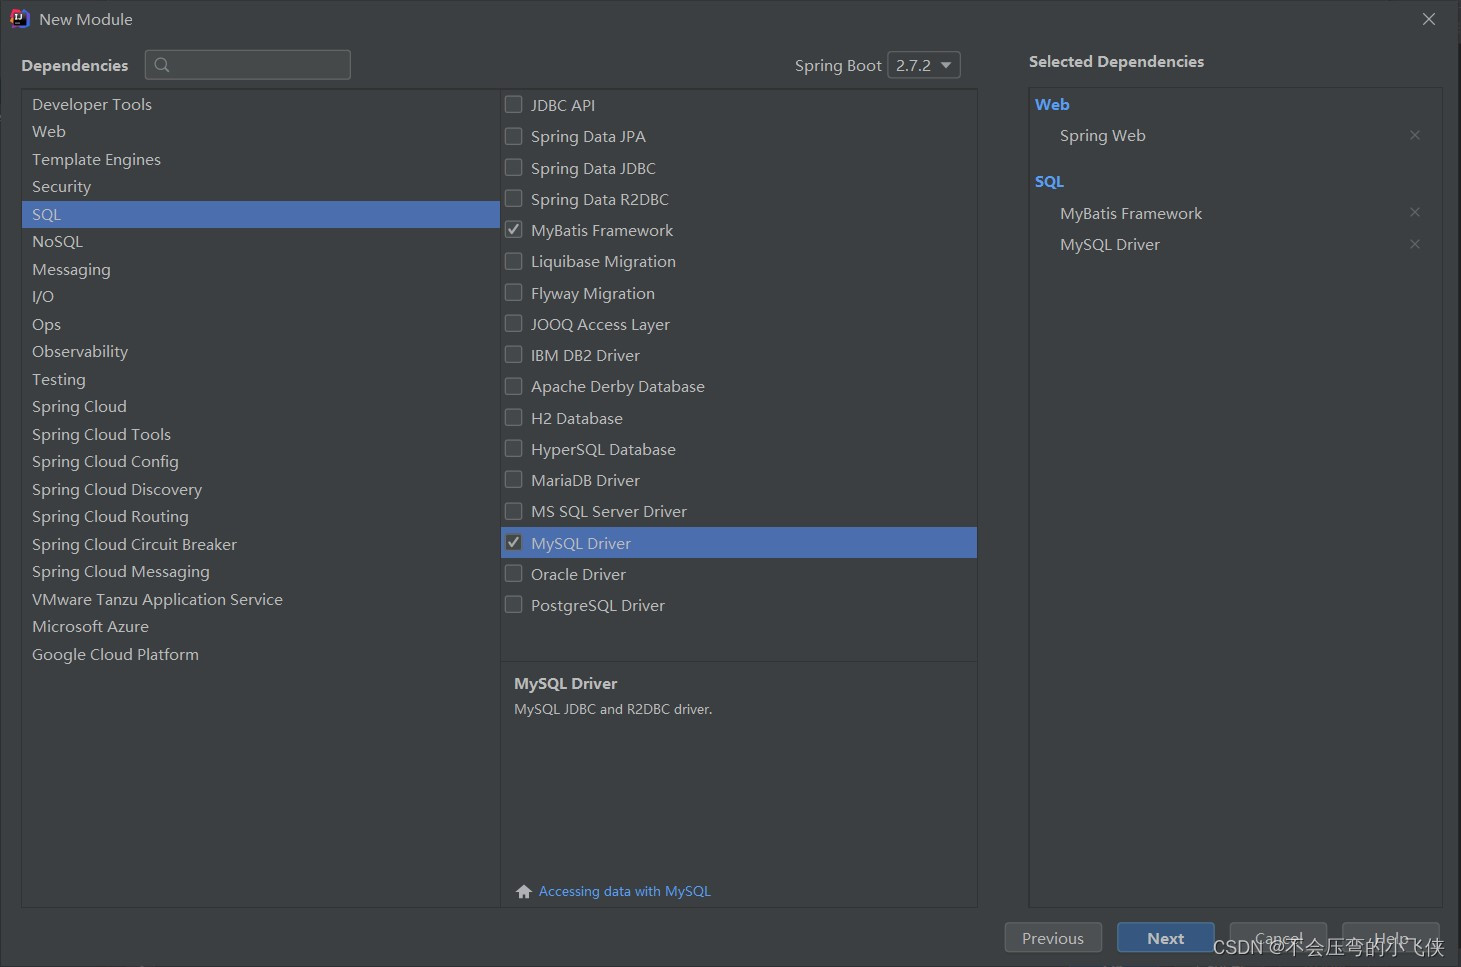
Task: Select Microsoft Azure category
Action: tap(261, 627)
